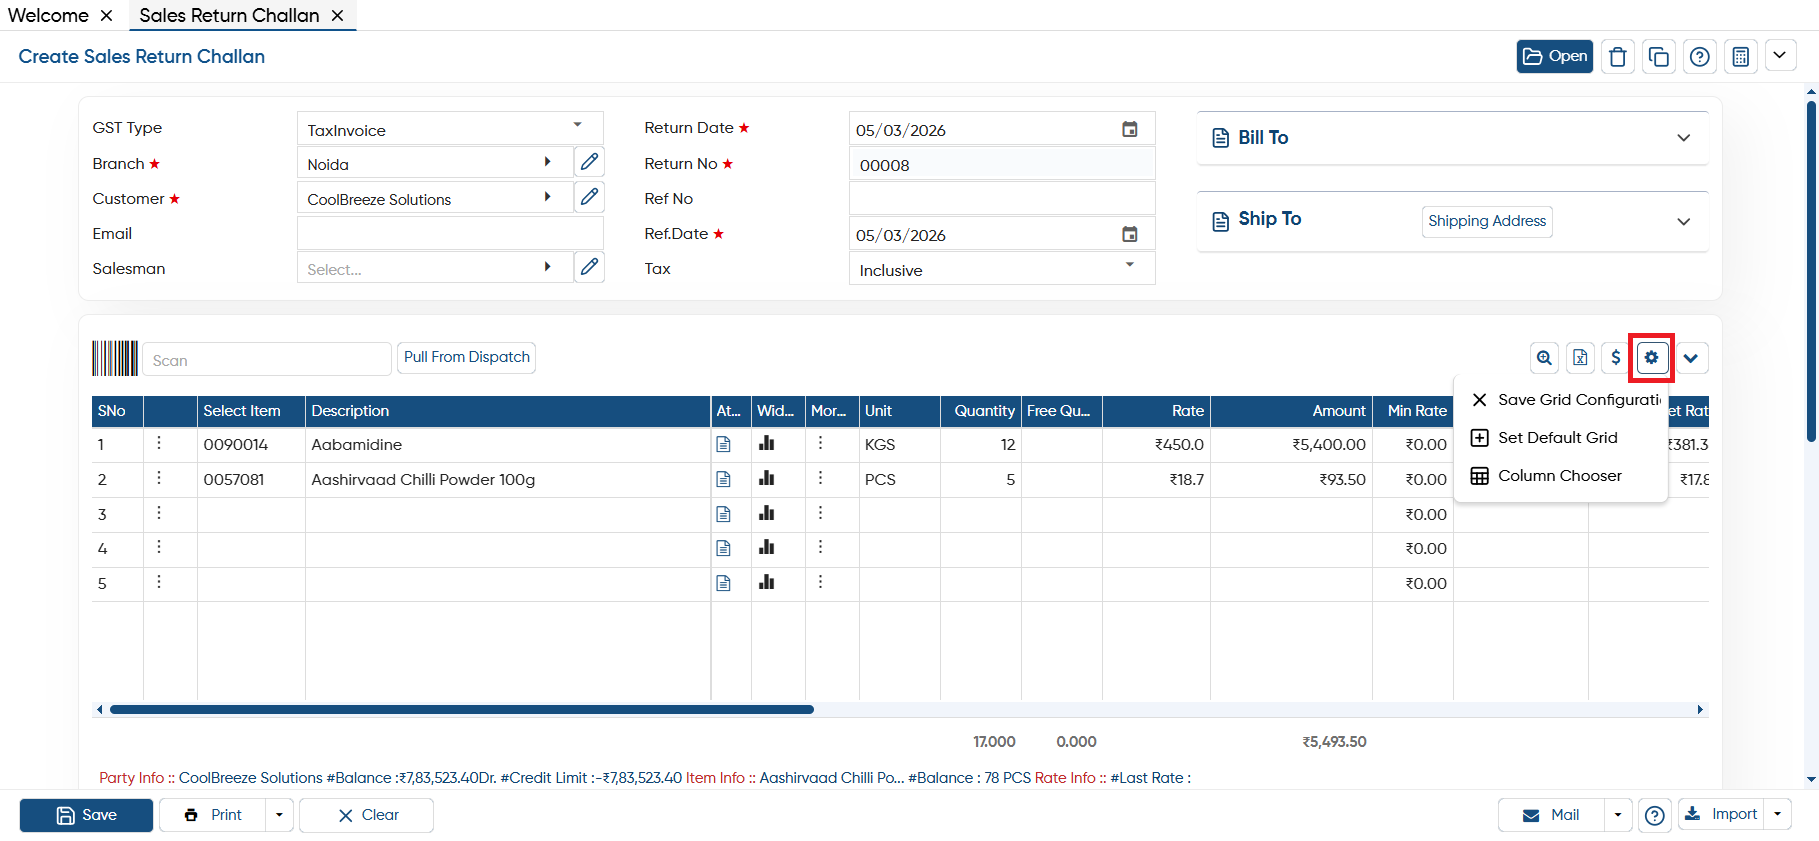Open Return Date calendar picker
This screenshot has width=1819, height=841.
pyautogui.click(x=1129, y=129)
